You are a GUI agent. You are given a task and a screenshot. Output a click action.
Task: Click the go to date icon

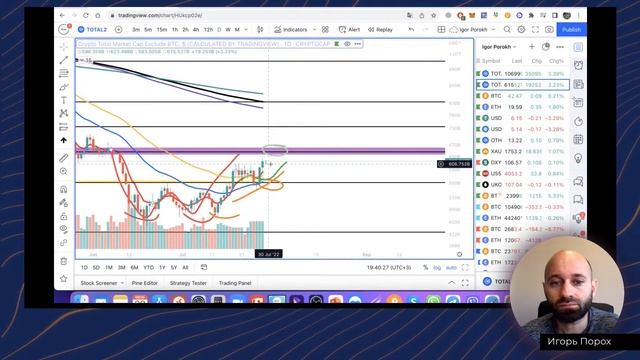coord(204,267)
